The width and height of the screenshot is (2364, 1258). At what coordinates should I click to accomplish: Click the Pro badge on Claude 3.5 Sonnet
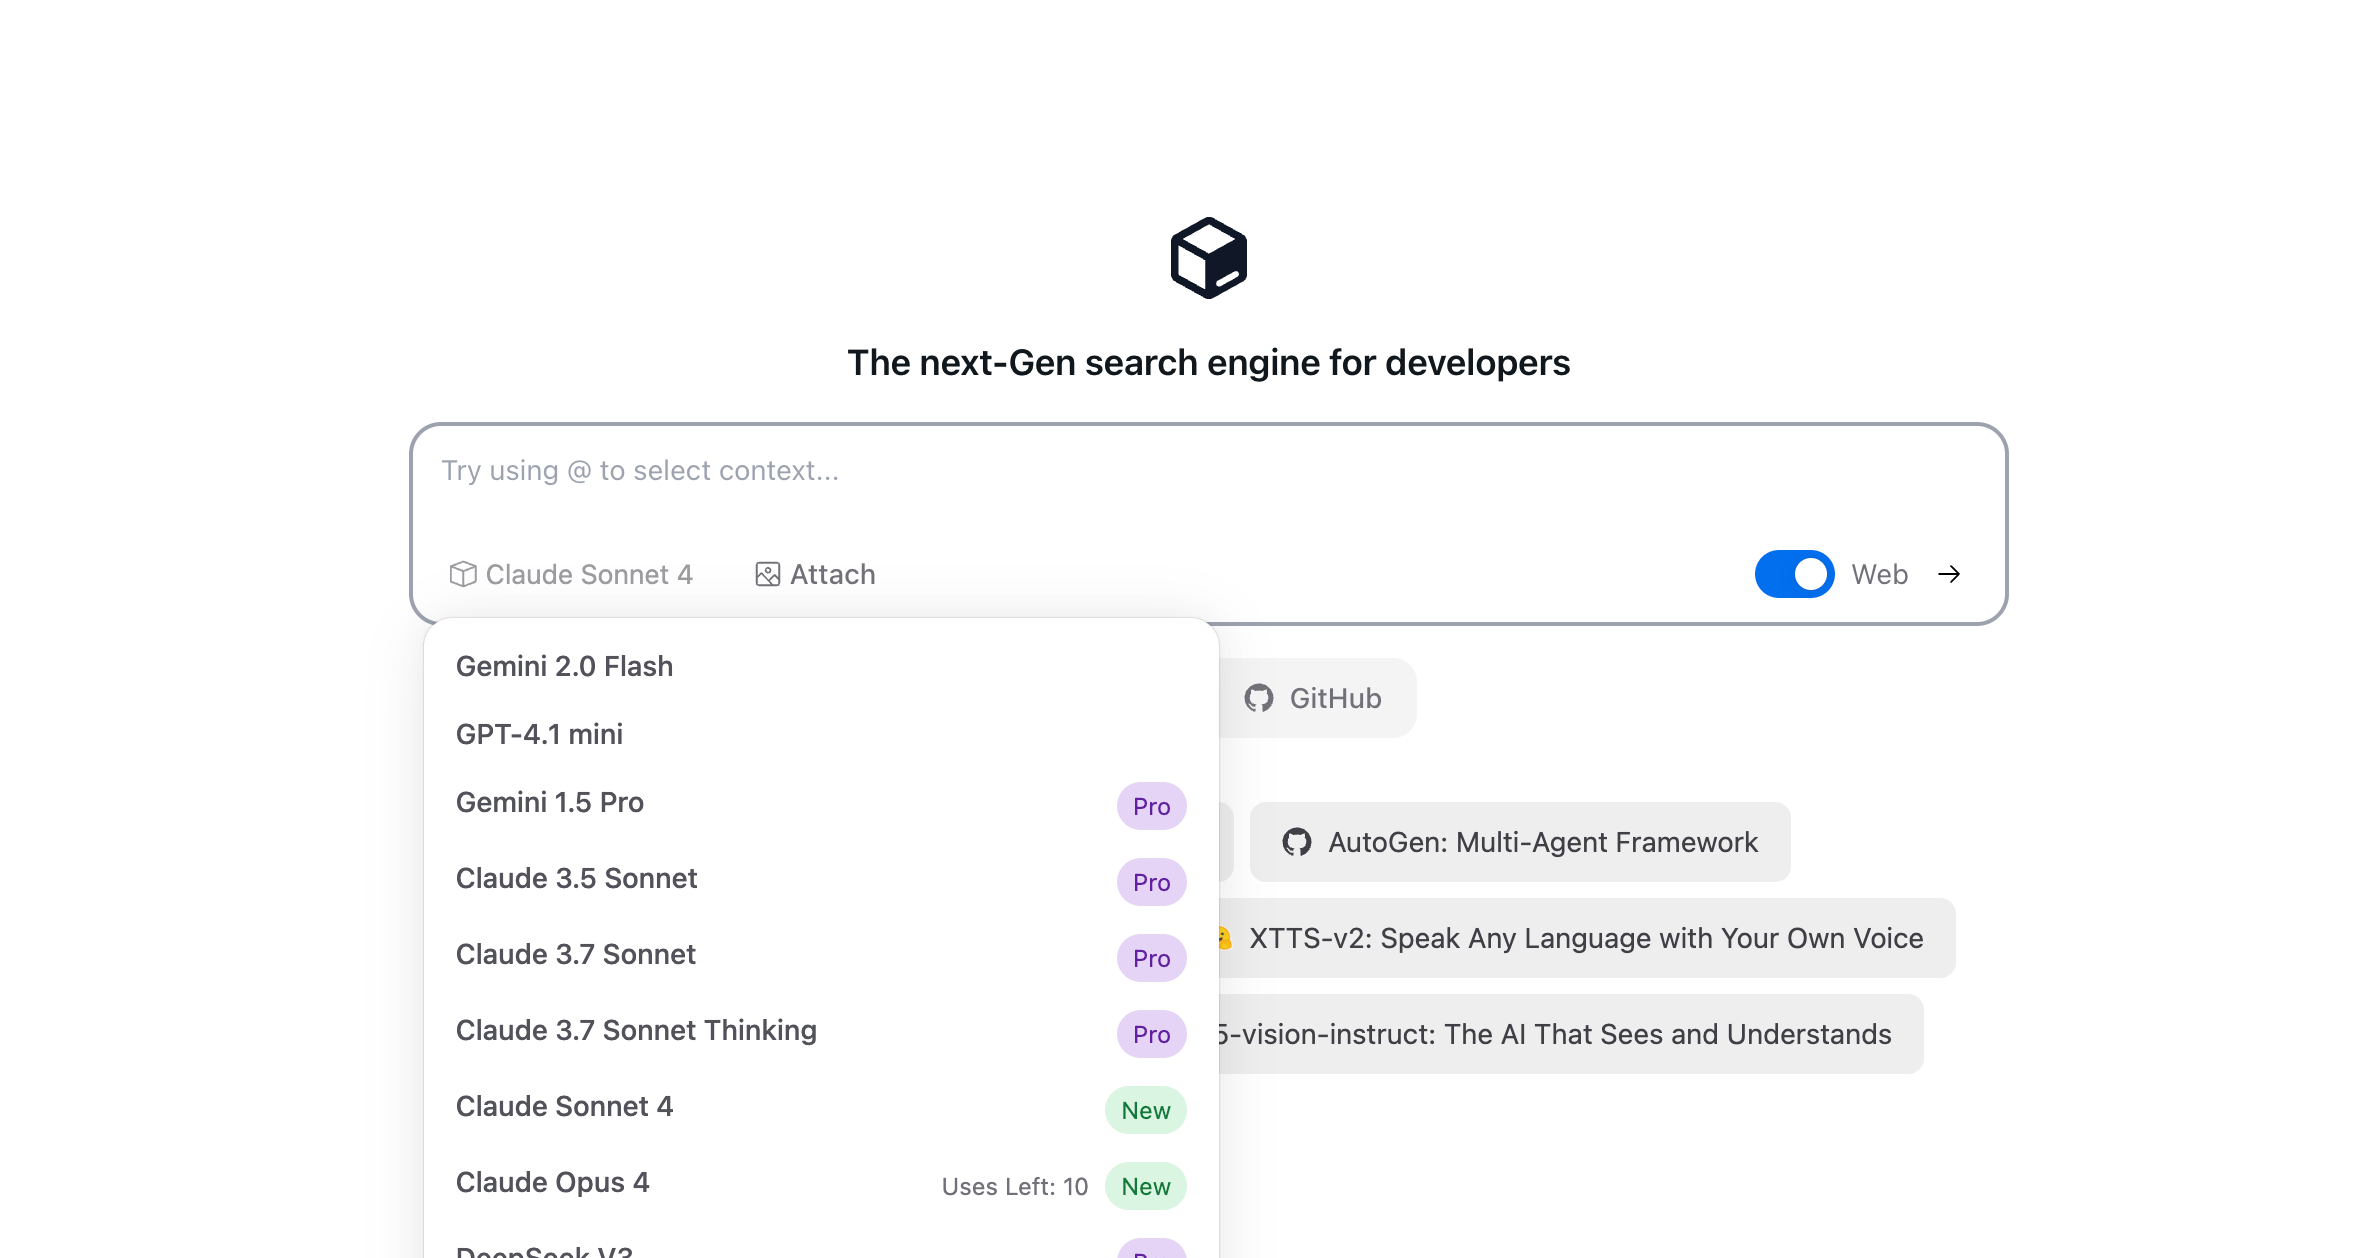pyautogui.click(x=1151, y=882)
